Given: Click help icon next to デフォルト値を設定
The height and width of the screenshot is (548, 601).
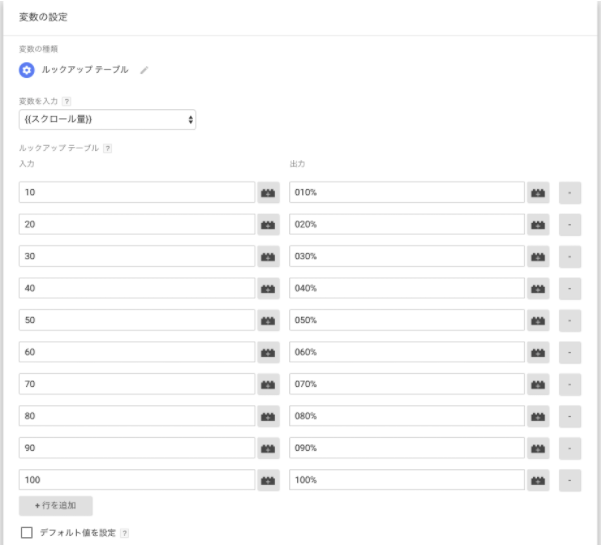Looking at the screenshot, I should click(125, 533).
